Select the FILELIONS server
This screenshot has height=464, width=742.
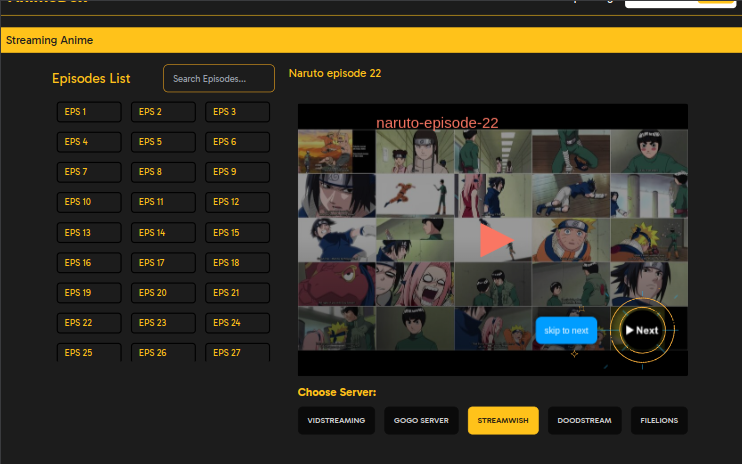coord(659,420)
